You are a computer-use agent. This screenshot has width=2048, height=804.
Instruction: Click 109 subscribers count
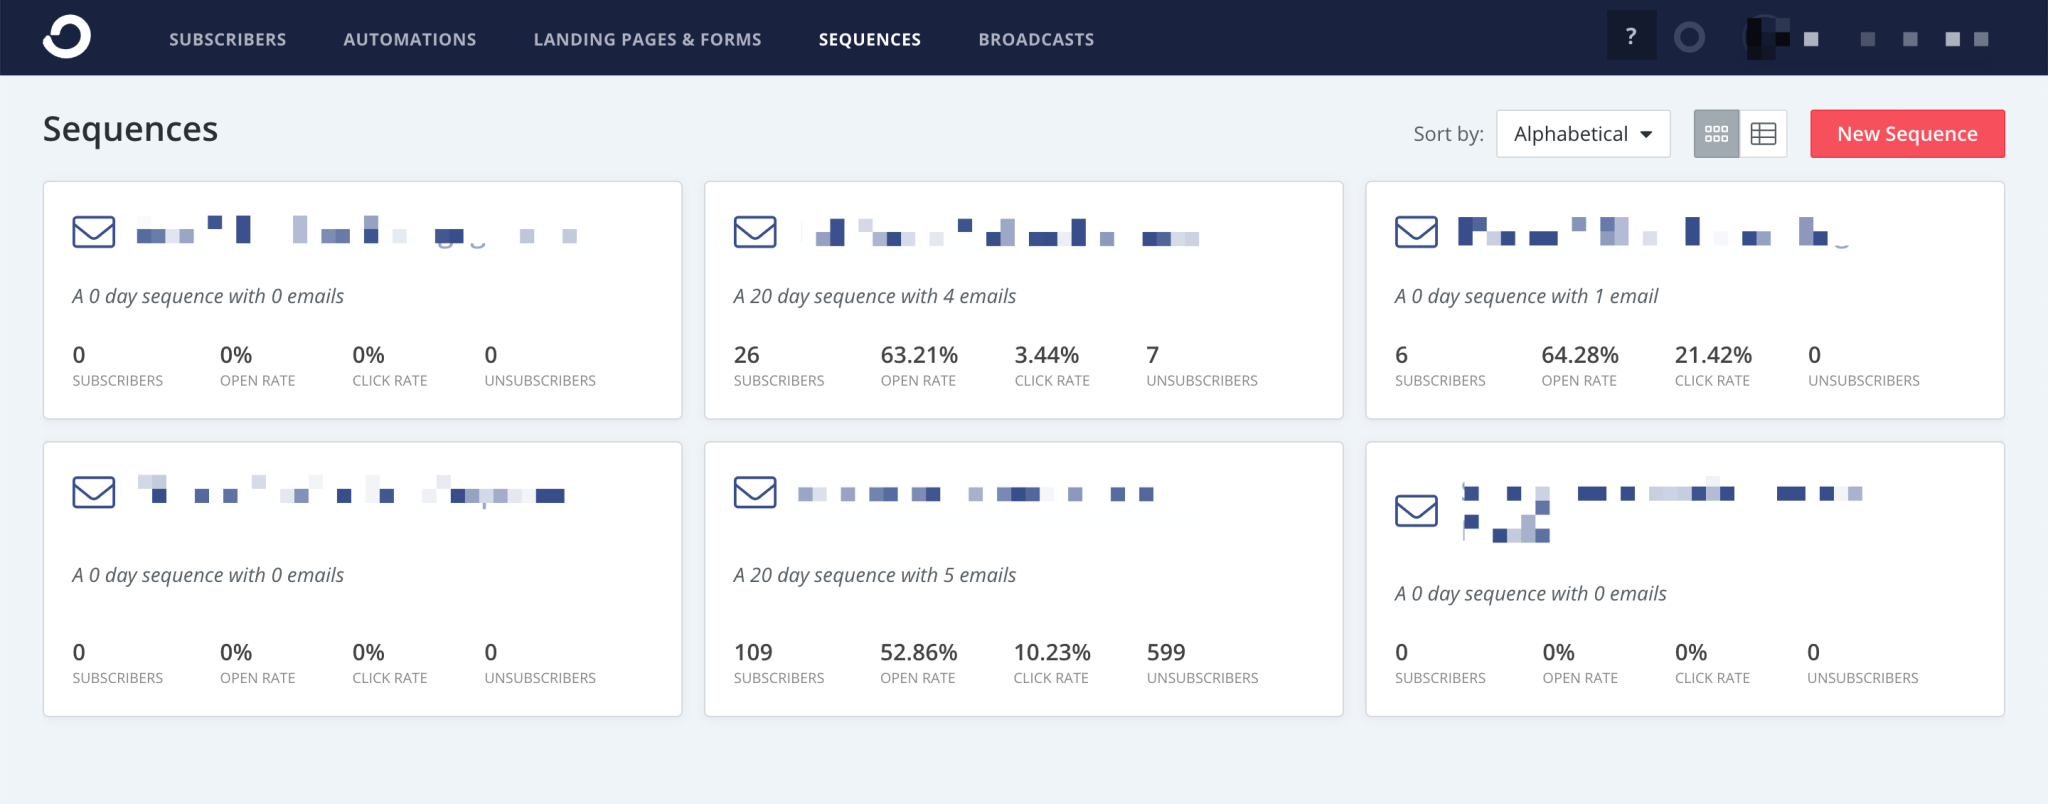[753, 652]
